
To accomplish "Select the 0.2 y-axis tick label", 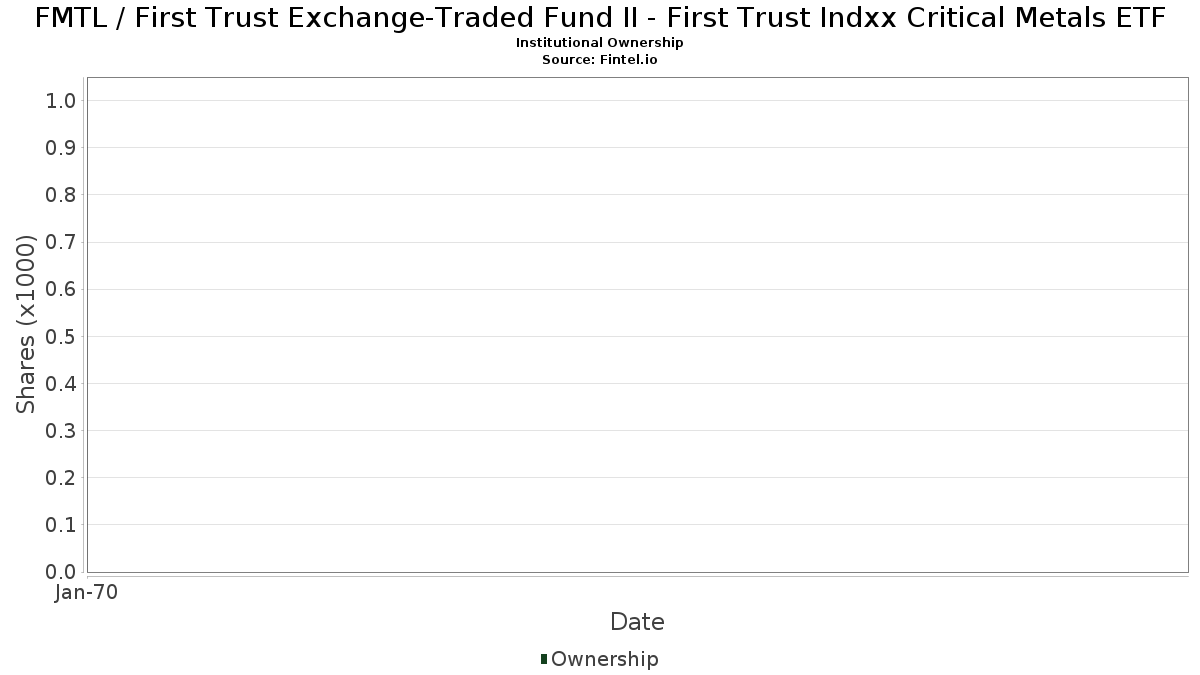I will tap(61, 477).
